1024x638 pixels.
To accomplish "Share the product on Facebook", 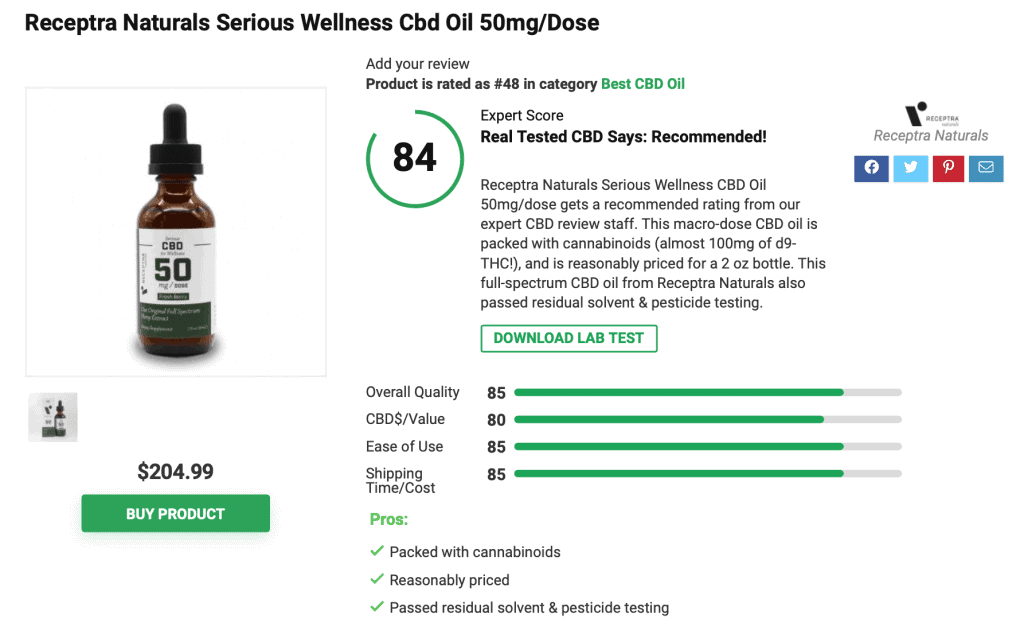I will point(870,168).
